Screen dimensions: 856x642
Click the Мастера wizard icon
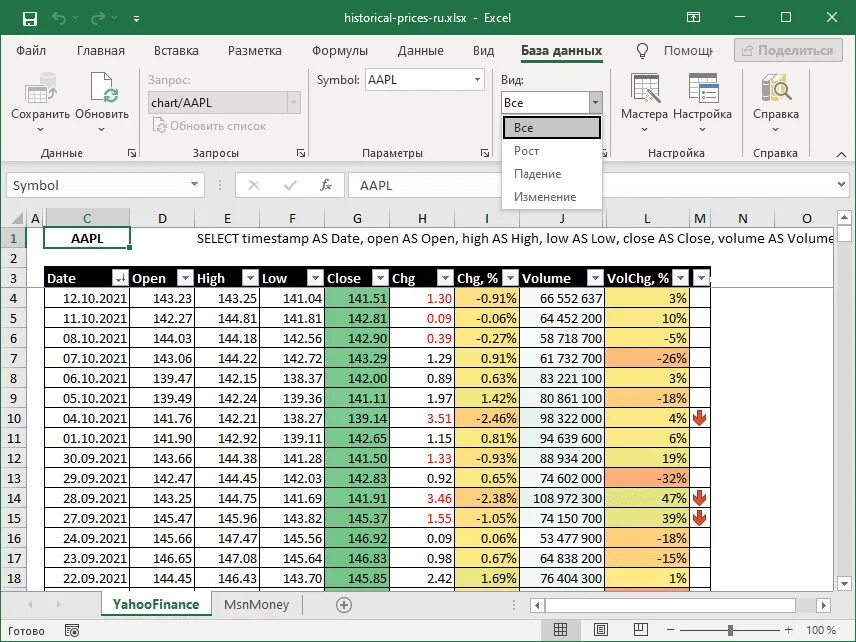click(645, 89)
